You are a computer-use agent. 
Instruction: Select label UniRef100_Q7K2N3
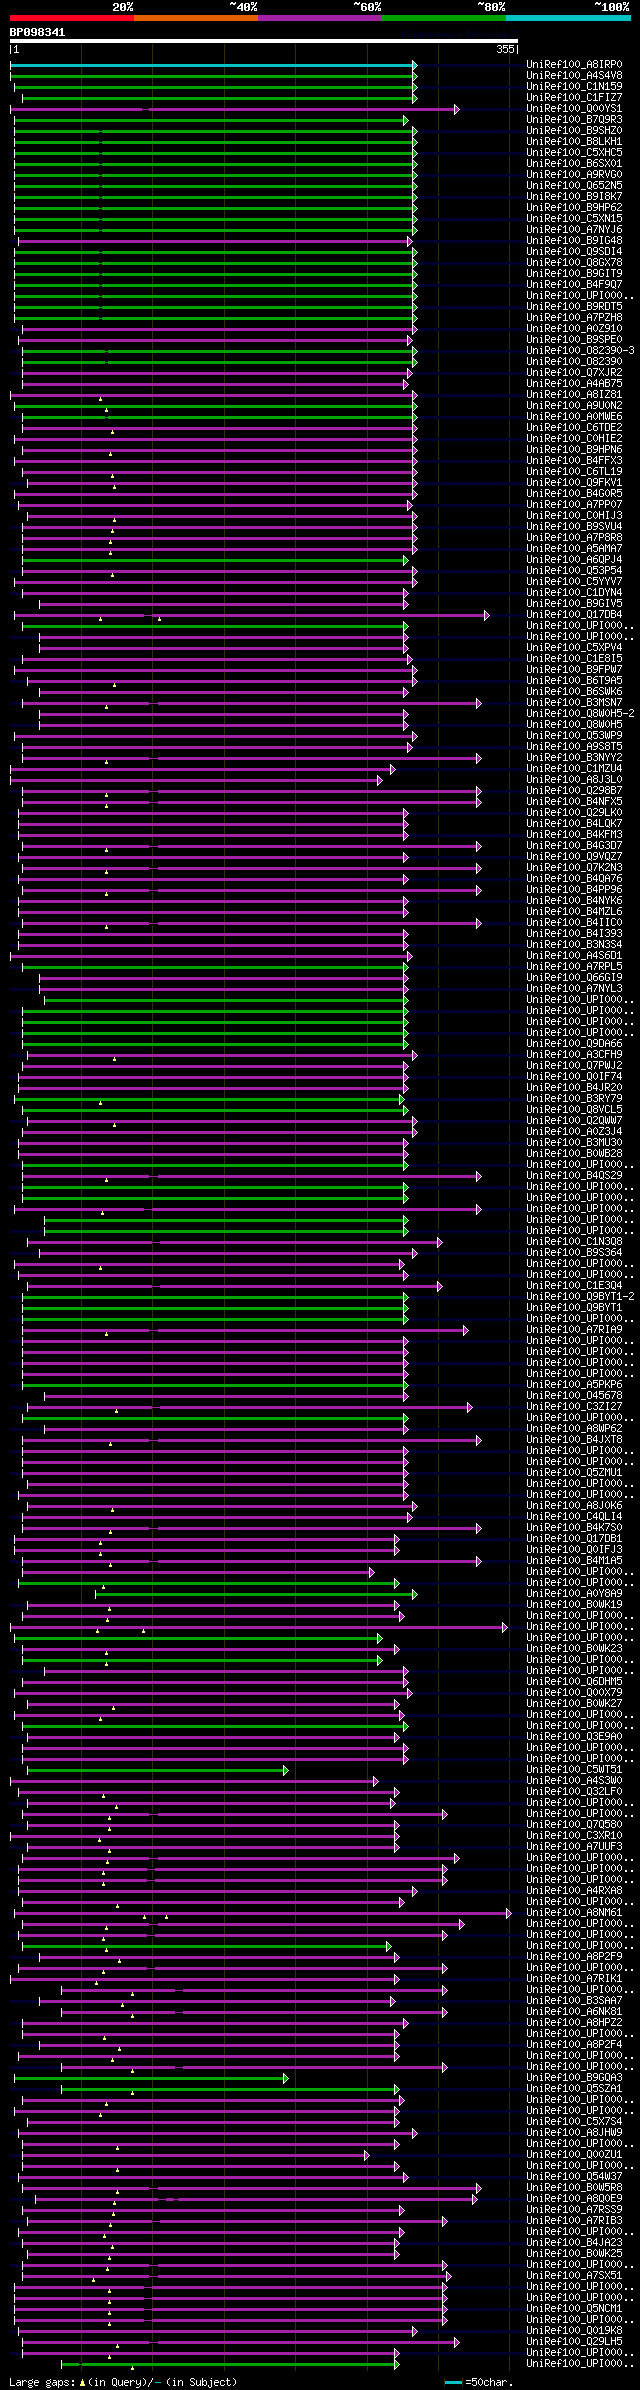point(574,868)
